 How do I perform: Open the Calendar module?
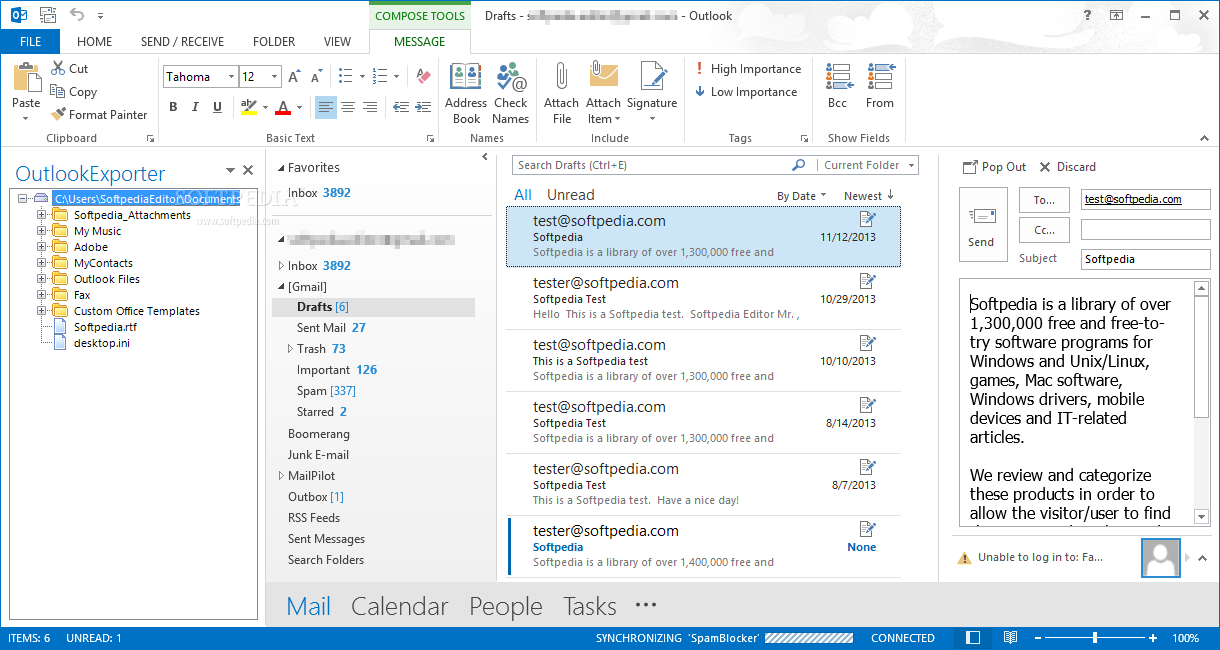(x=400, y=606)
